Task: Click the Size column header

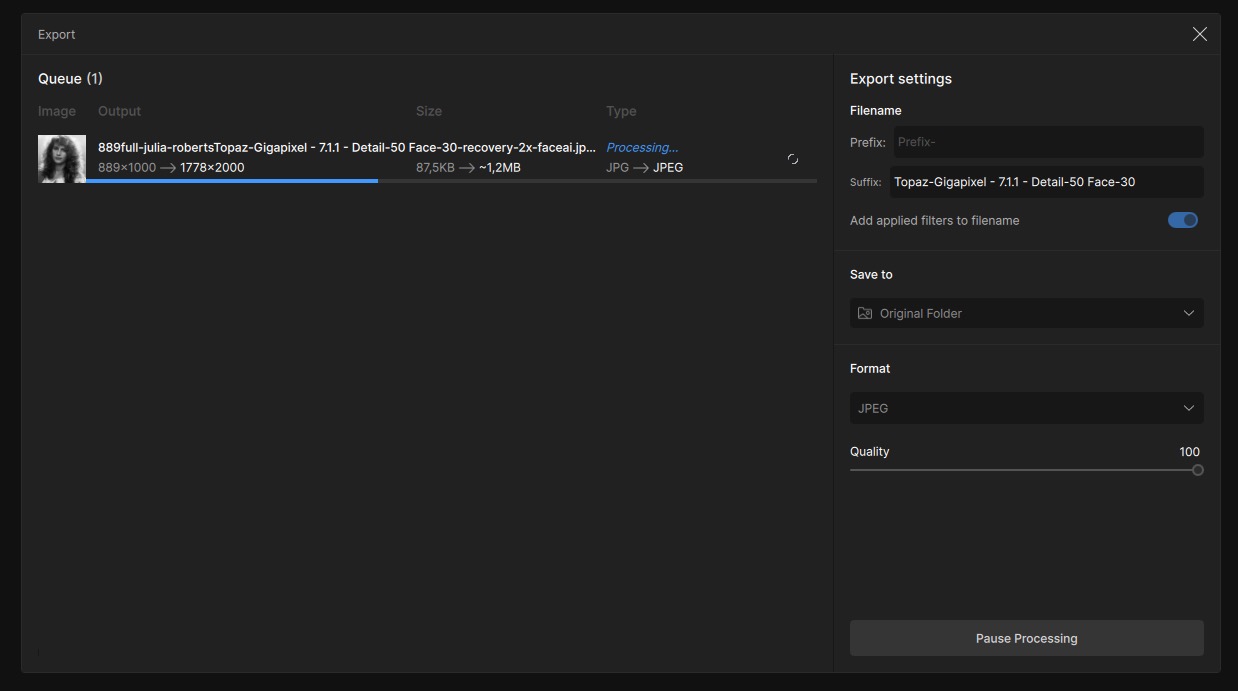Action: tap(429, 111)
